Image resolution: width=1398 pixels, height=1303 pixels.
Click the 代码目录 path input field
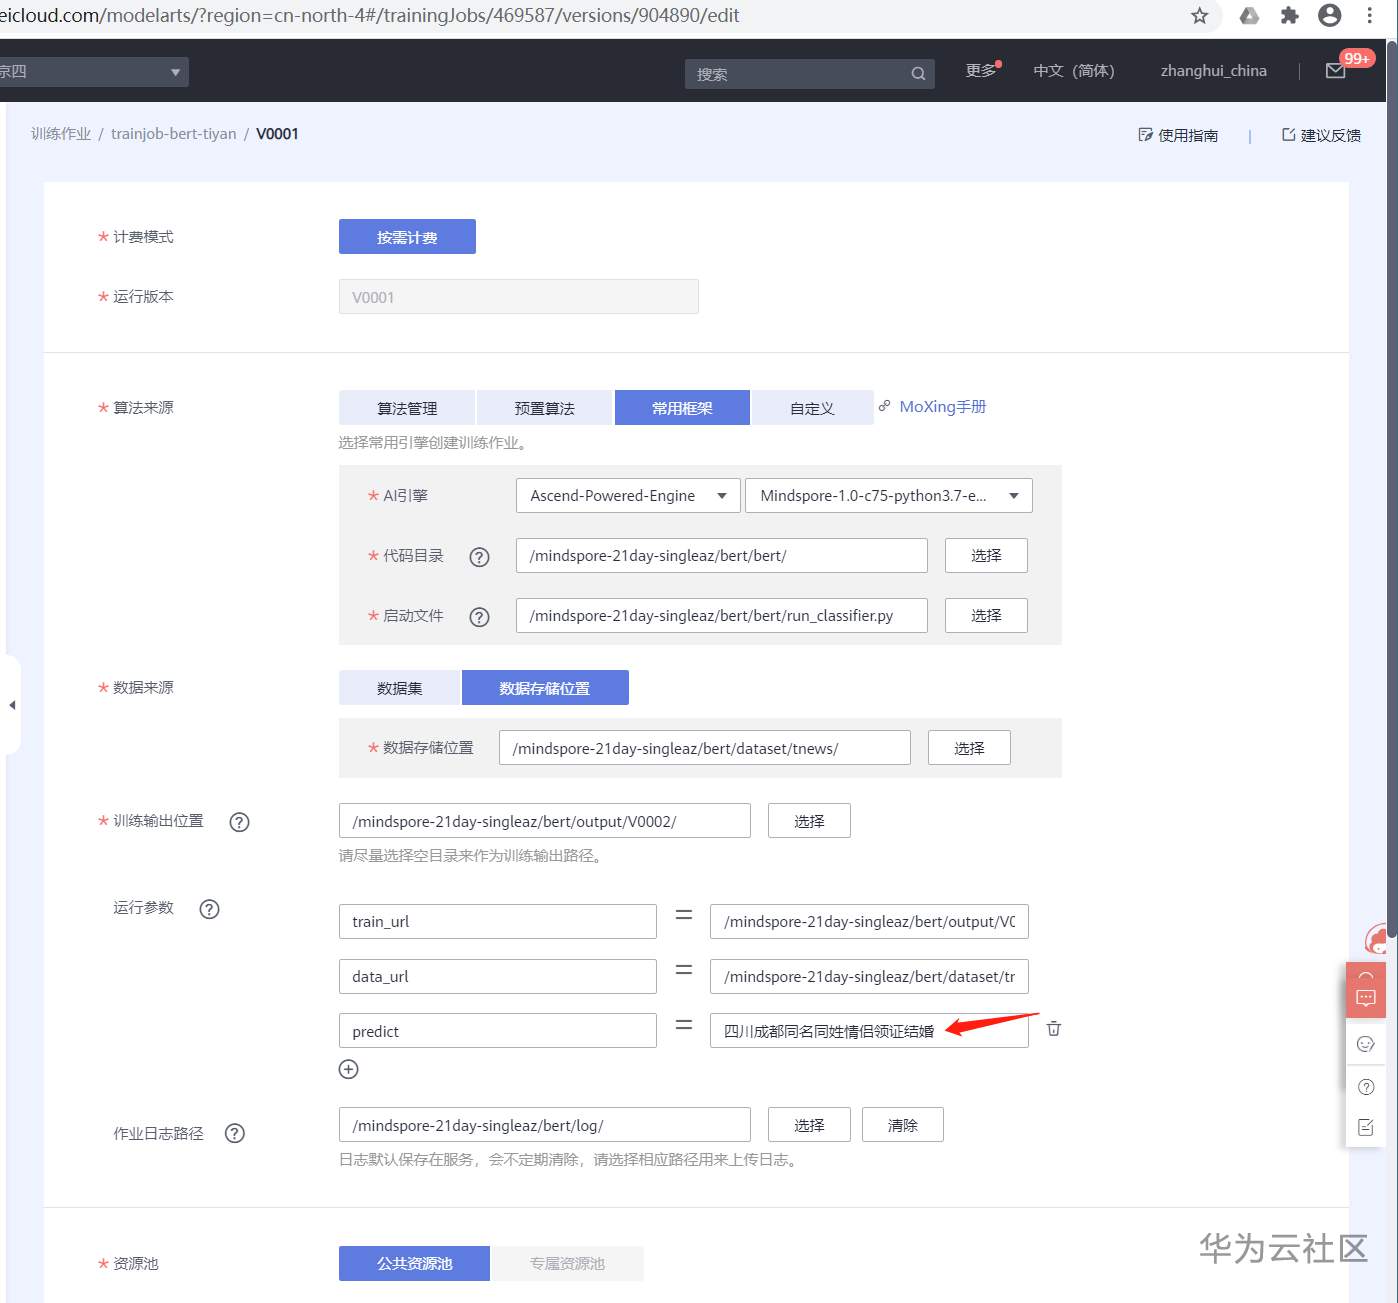pyautogui.click(x=722, y=556)
